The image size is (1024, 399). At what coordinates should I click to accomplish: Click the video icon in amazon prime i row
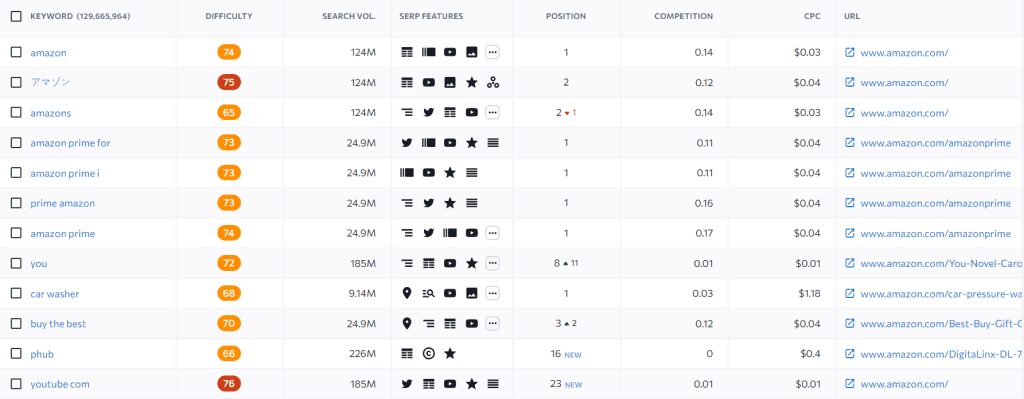pyautogui.click(x=428, y=173)
